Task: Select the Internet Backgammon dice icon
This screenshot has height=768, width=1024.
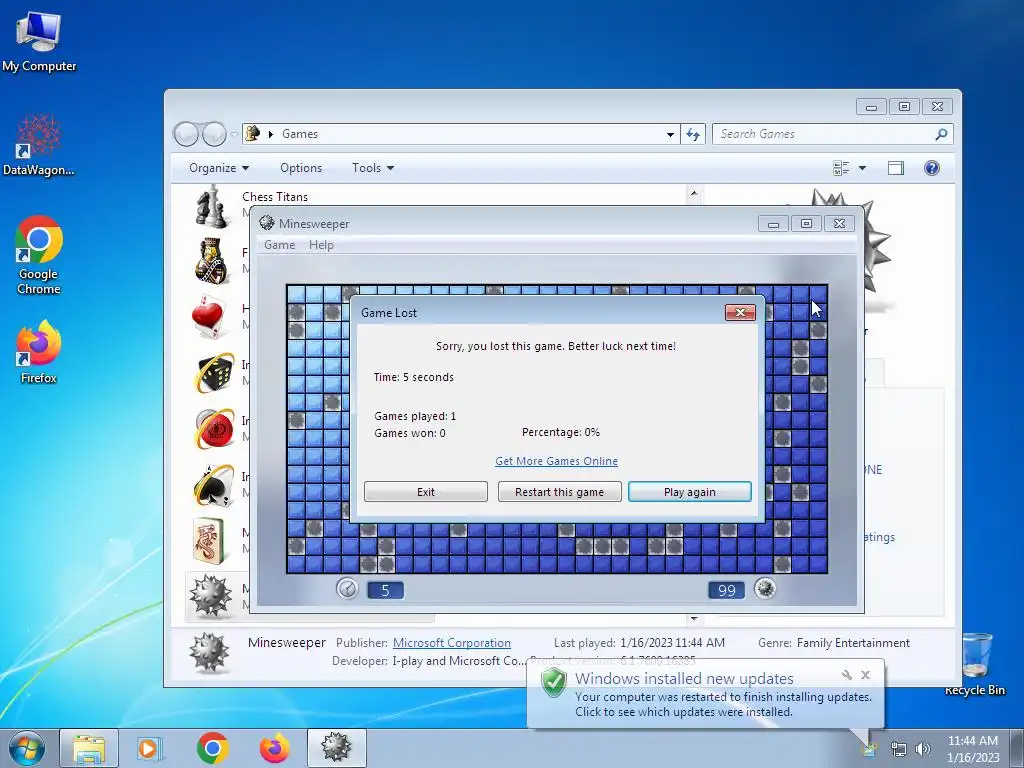Action: click(x=214, y=373)
